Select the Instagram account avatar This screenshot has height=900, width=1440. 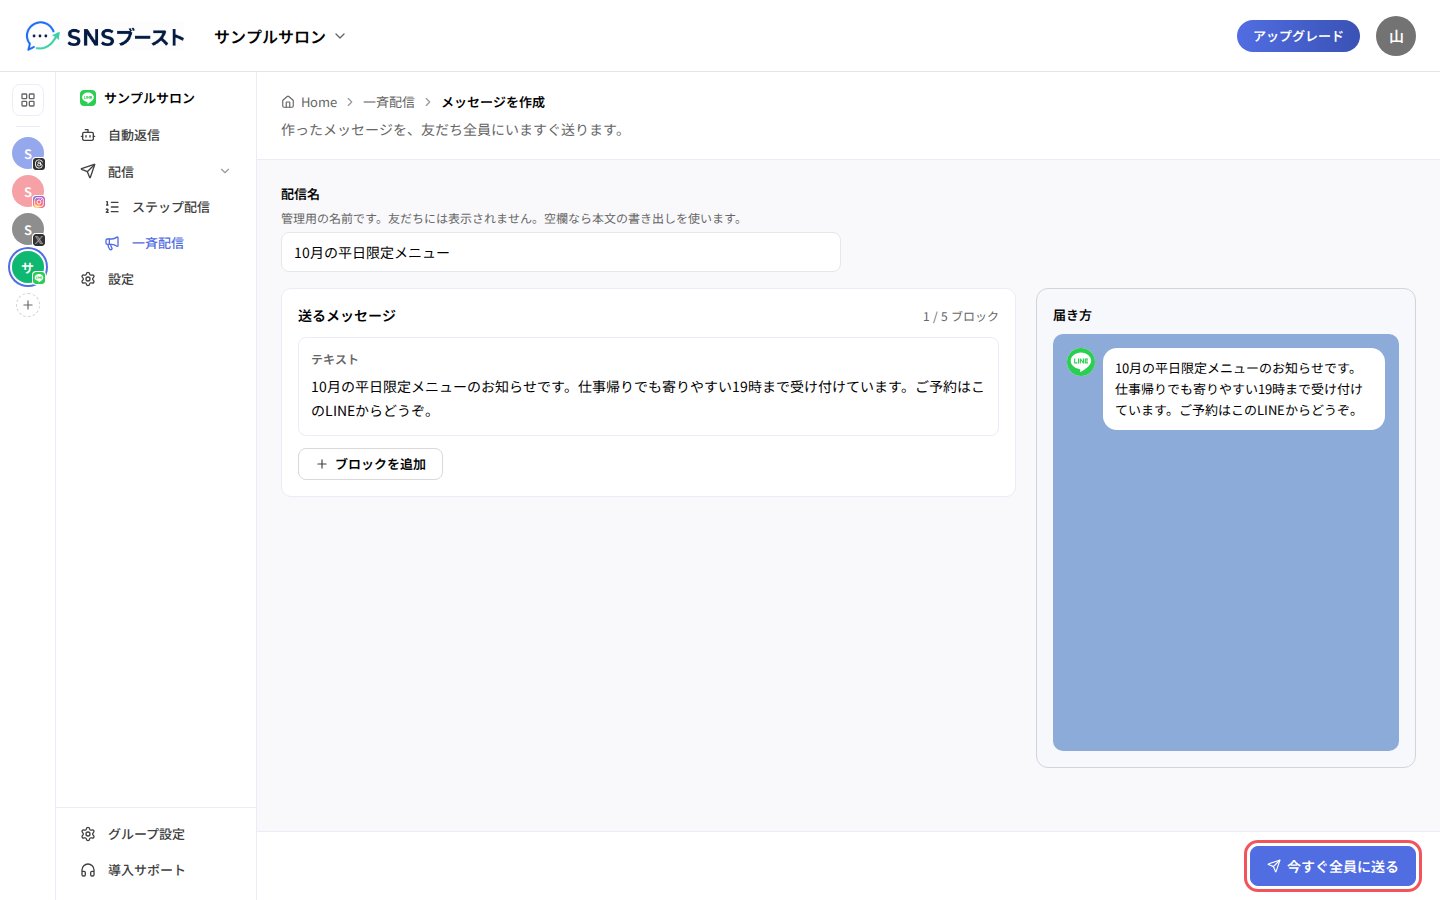point(28,191)
